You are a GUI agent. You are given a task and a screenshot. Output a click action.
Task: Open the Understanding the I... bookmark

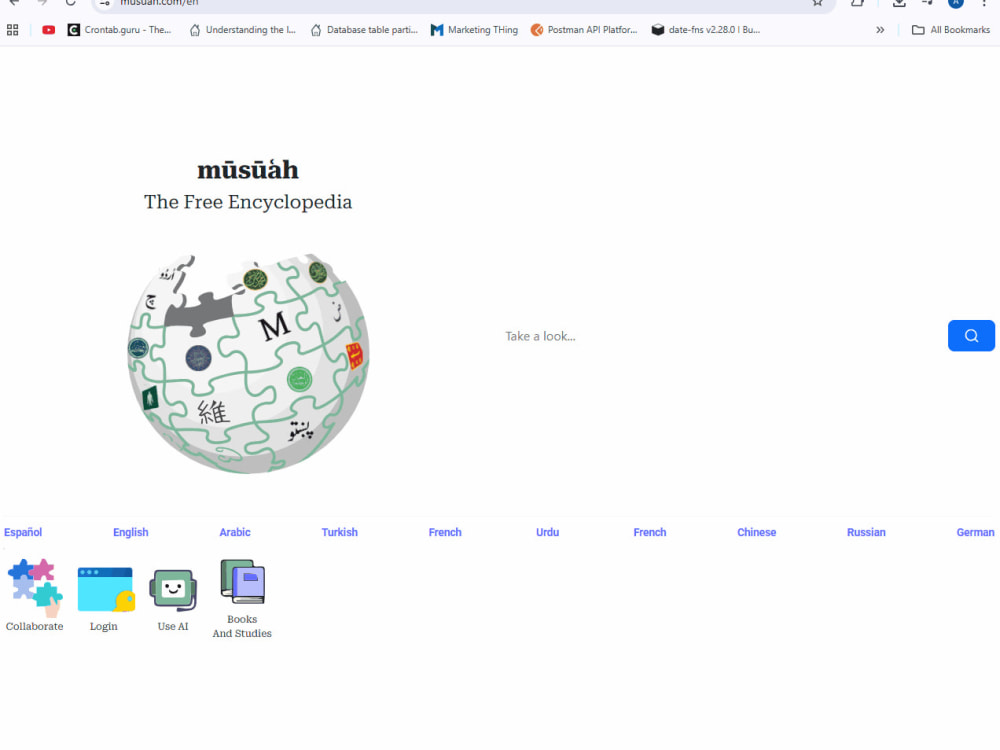[242, 30]
